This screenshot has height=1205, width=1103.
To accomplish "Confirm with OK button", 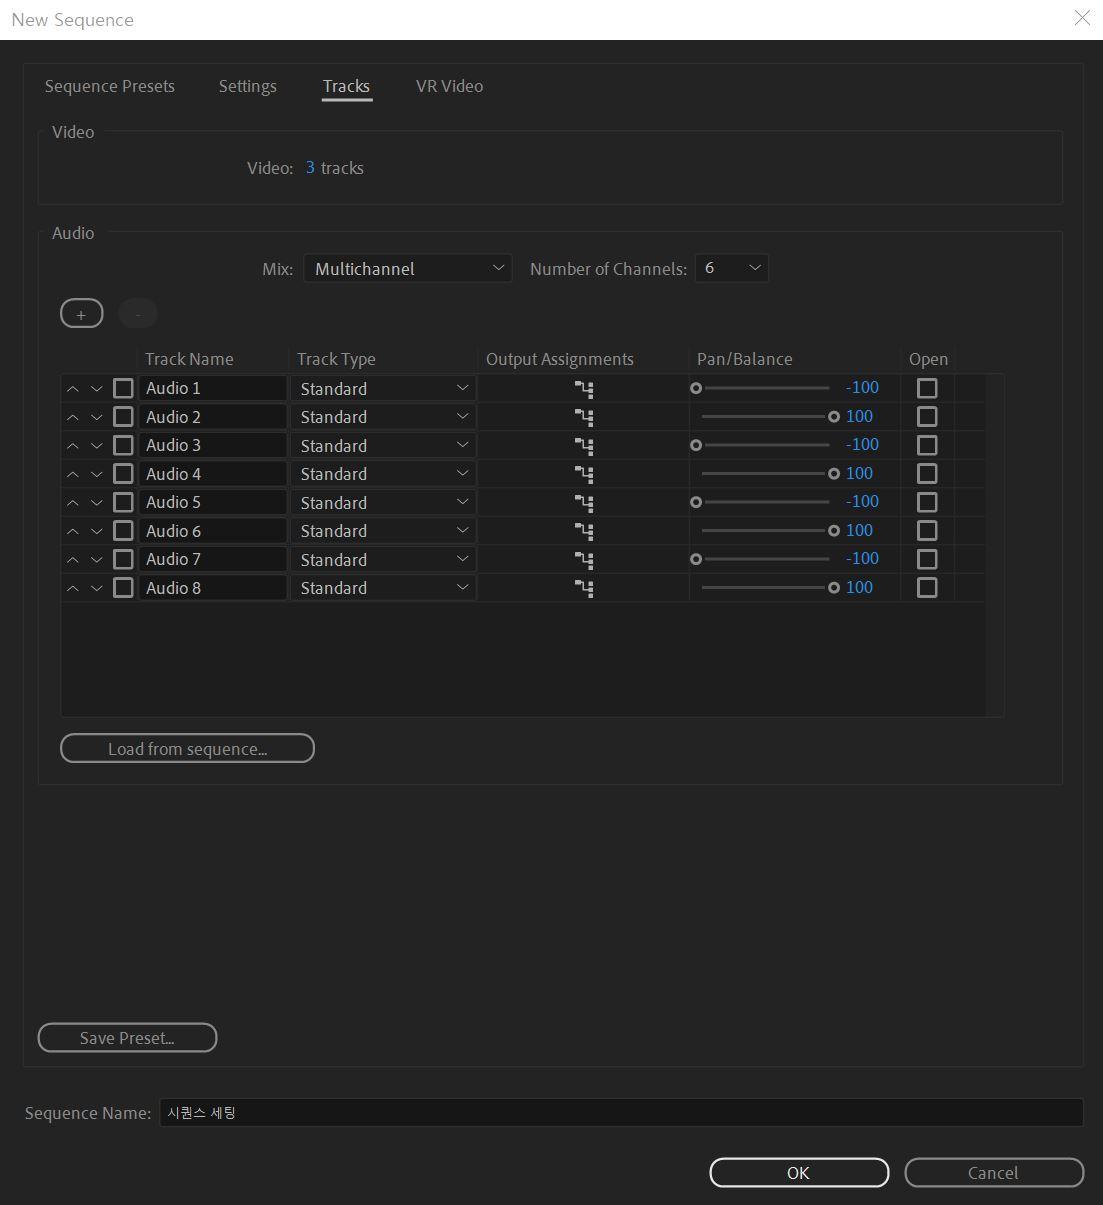I will tap(799, 1173).
